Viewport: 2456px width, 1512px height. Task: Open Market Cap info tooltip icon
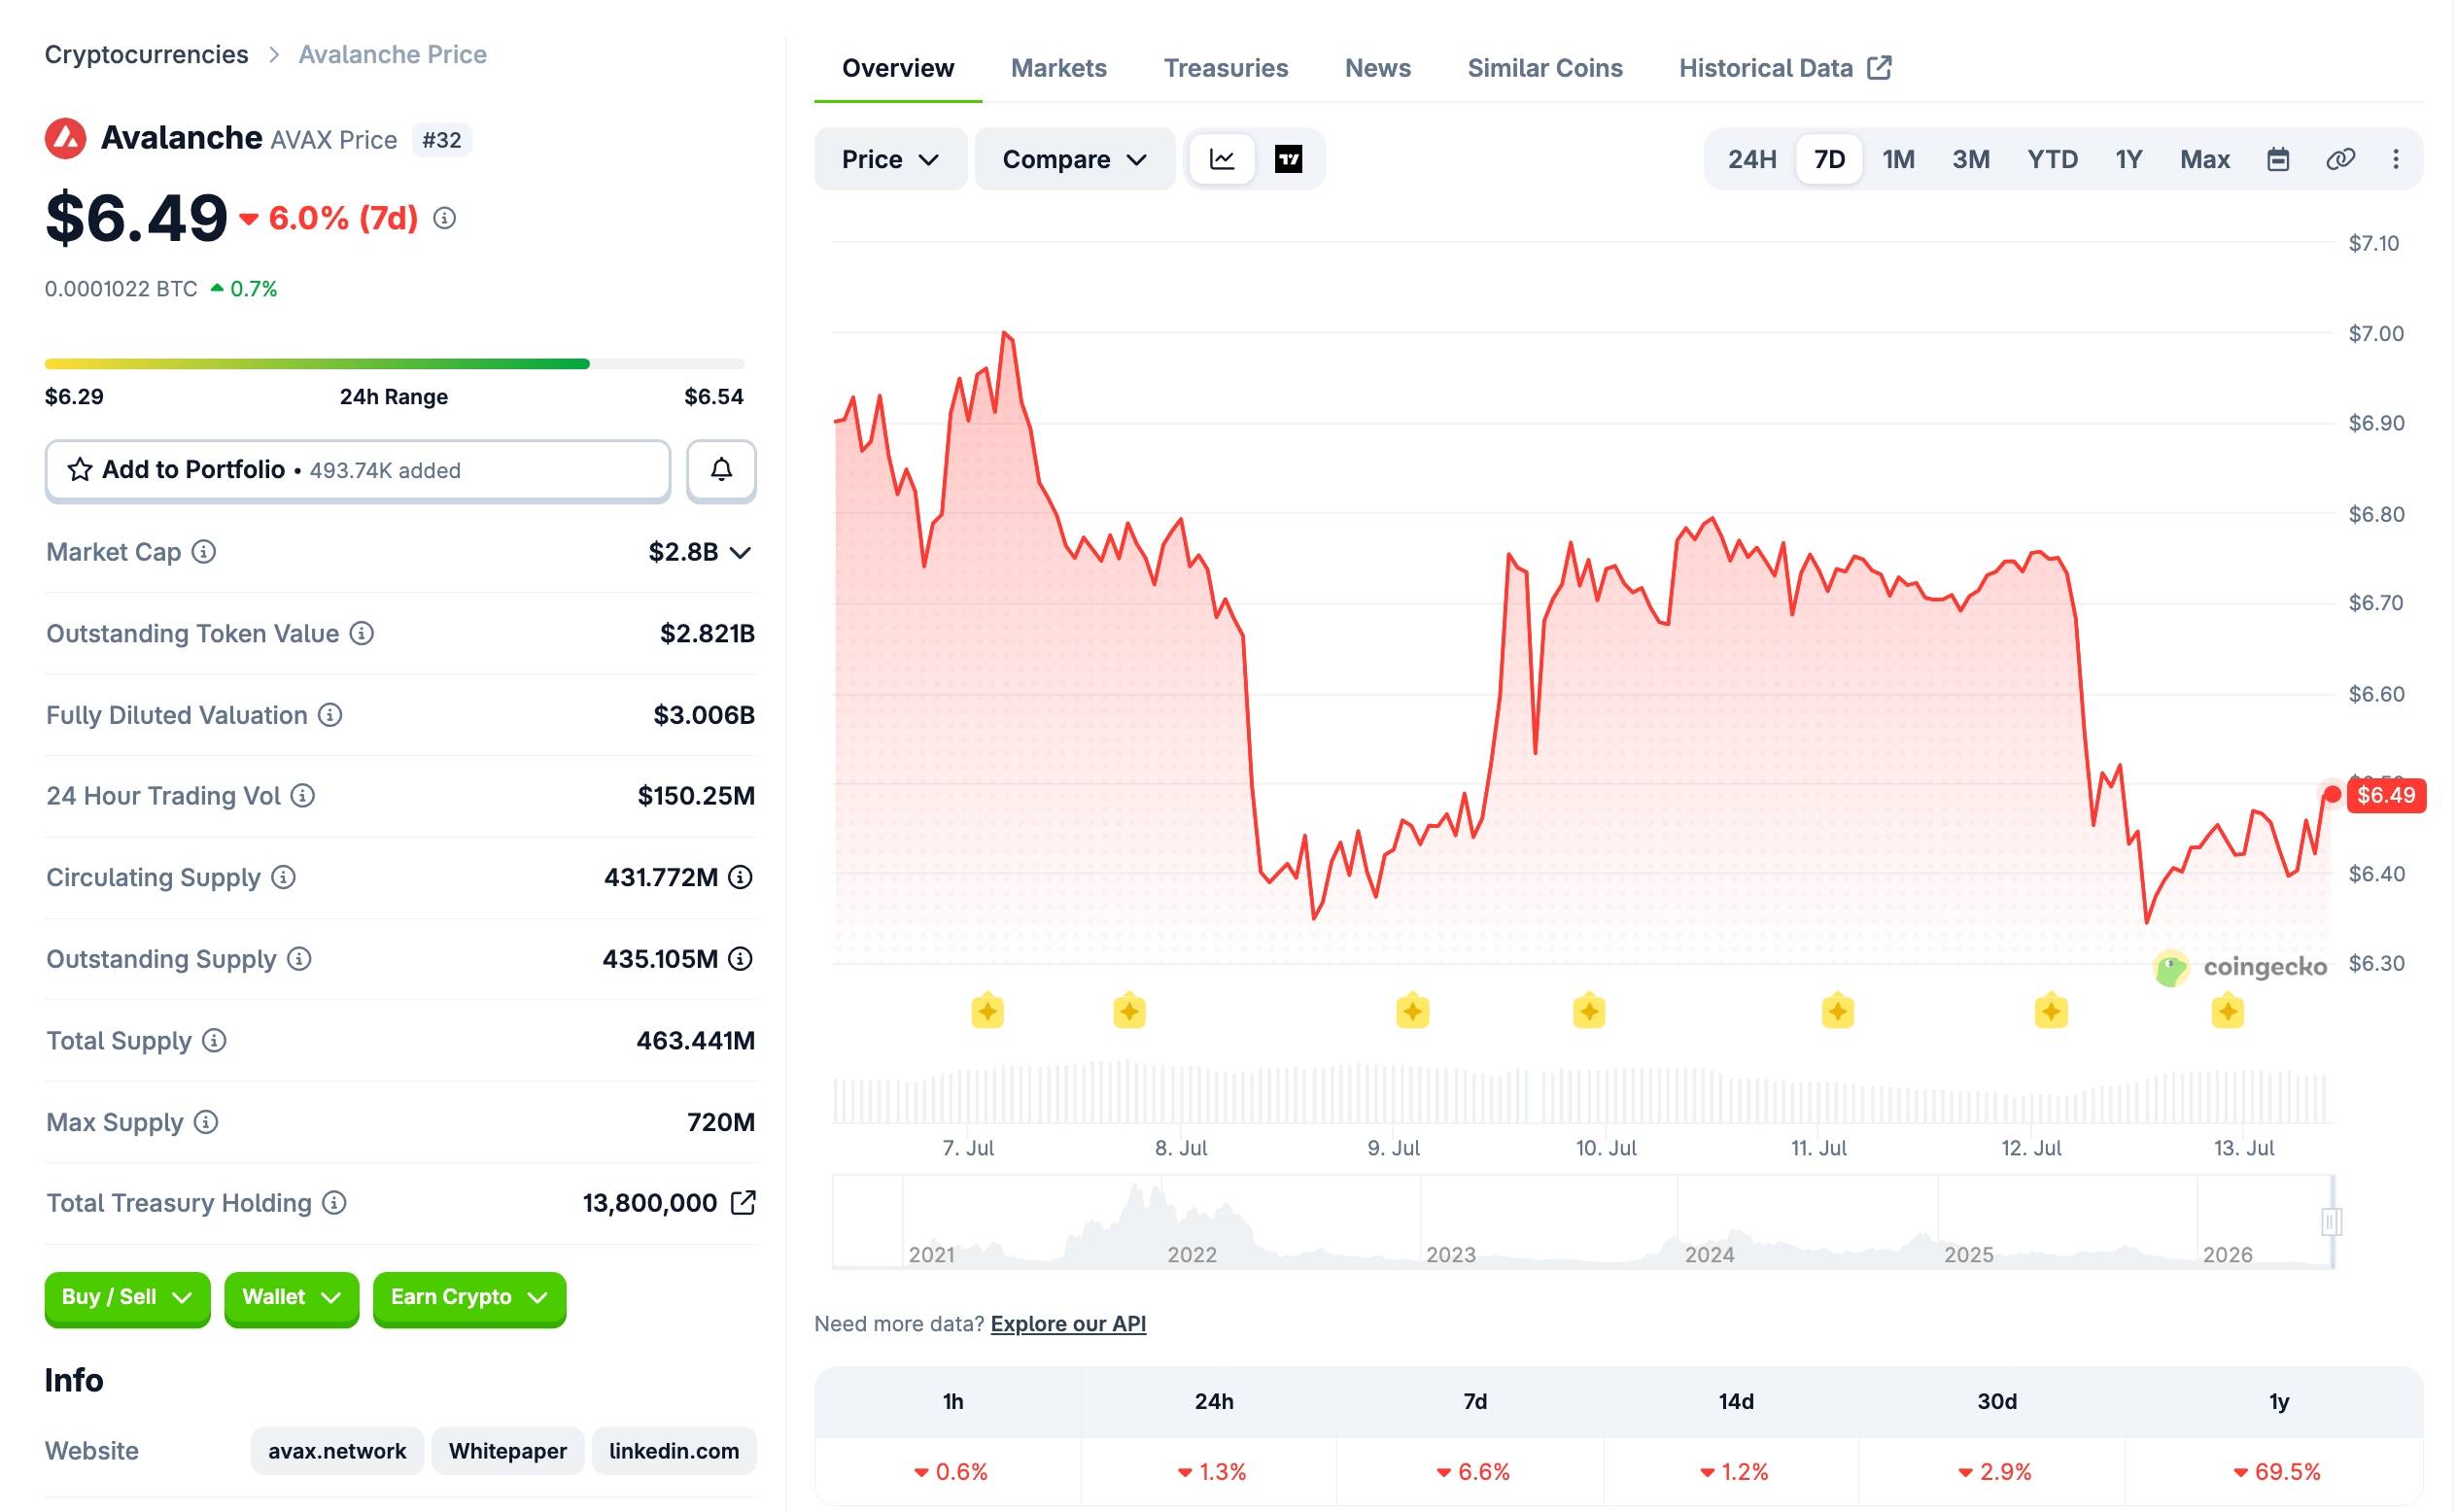point(204,552)
